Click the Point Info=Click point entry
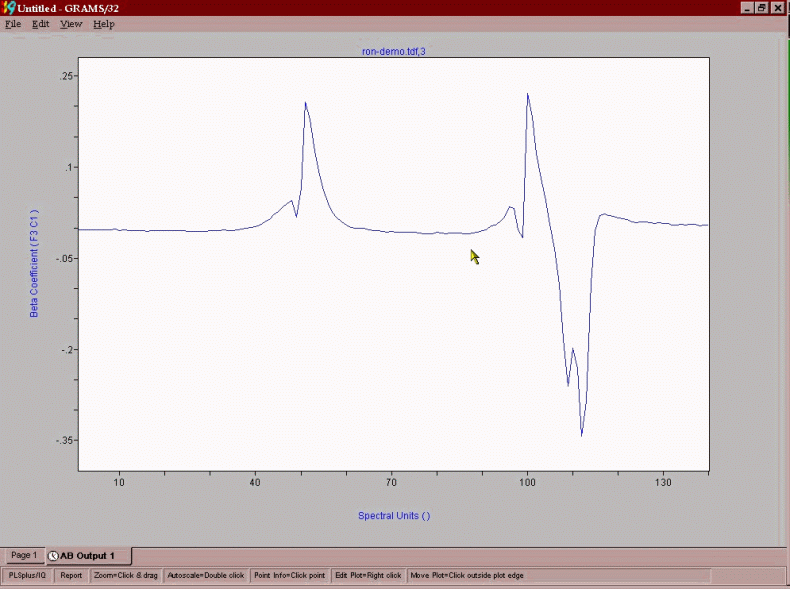The image size is (790, 589). pos(290,575)
